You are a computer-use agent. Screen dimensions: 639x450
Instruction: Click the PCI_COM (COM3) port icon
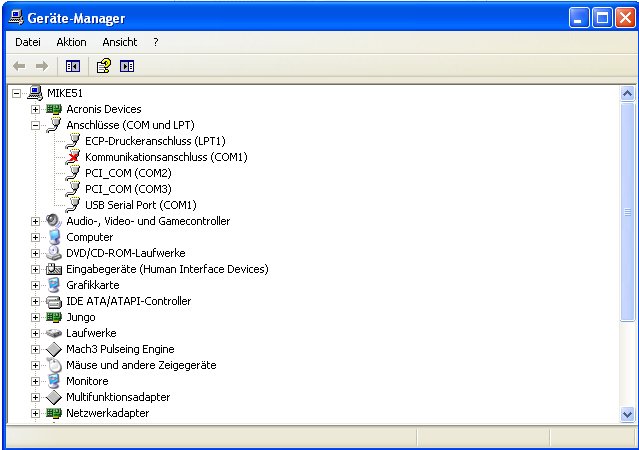pyautogui.click(x=73, y=189)
